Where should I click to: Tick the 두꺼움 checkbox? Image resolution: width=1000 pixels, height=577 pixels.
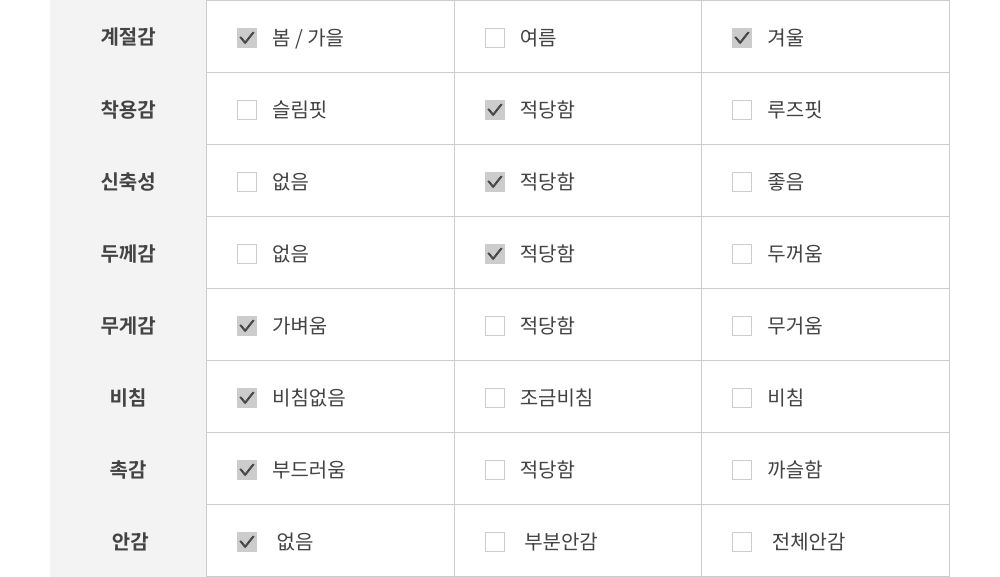(742, 254)
